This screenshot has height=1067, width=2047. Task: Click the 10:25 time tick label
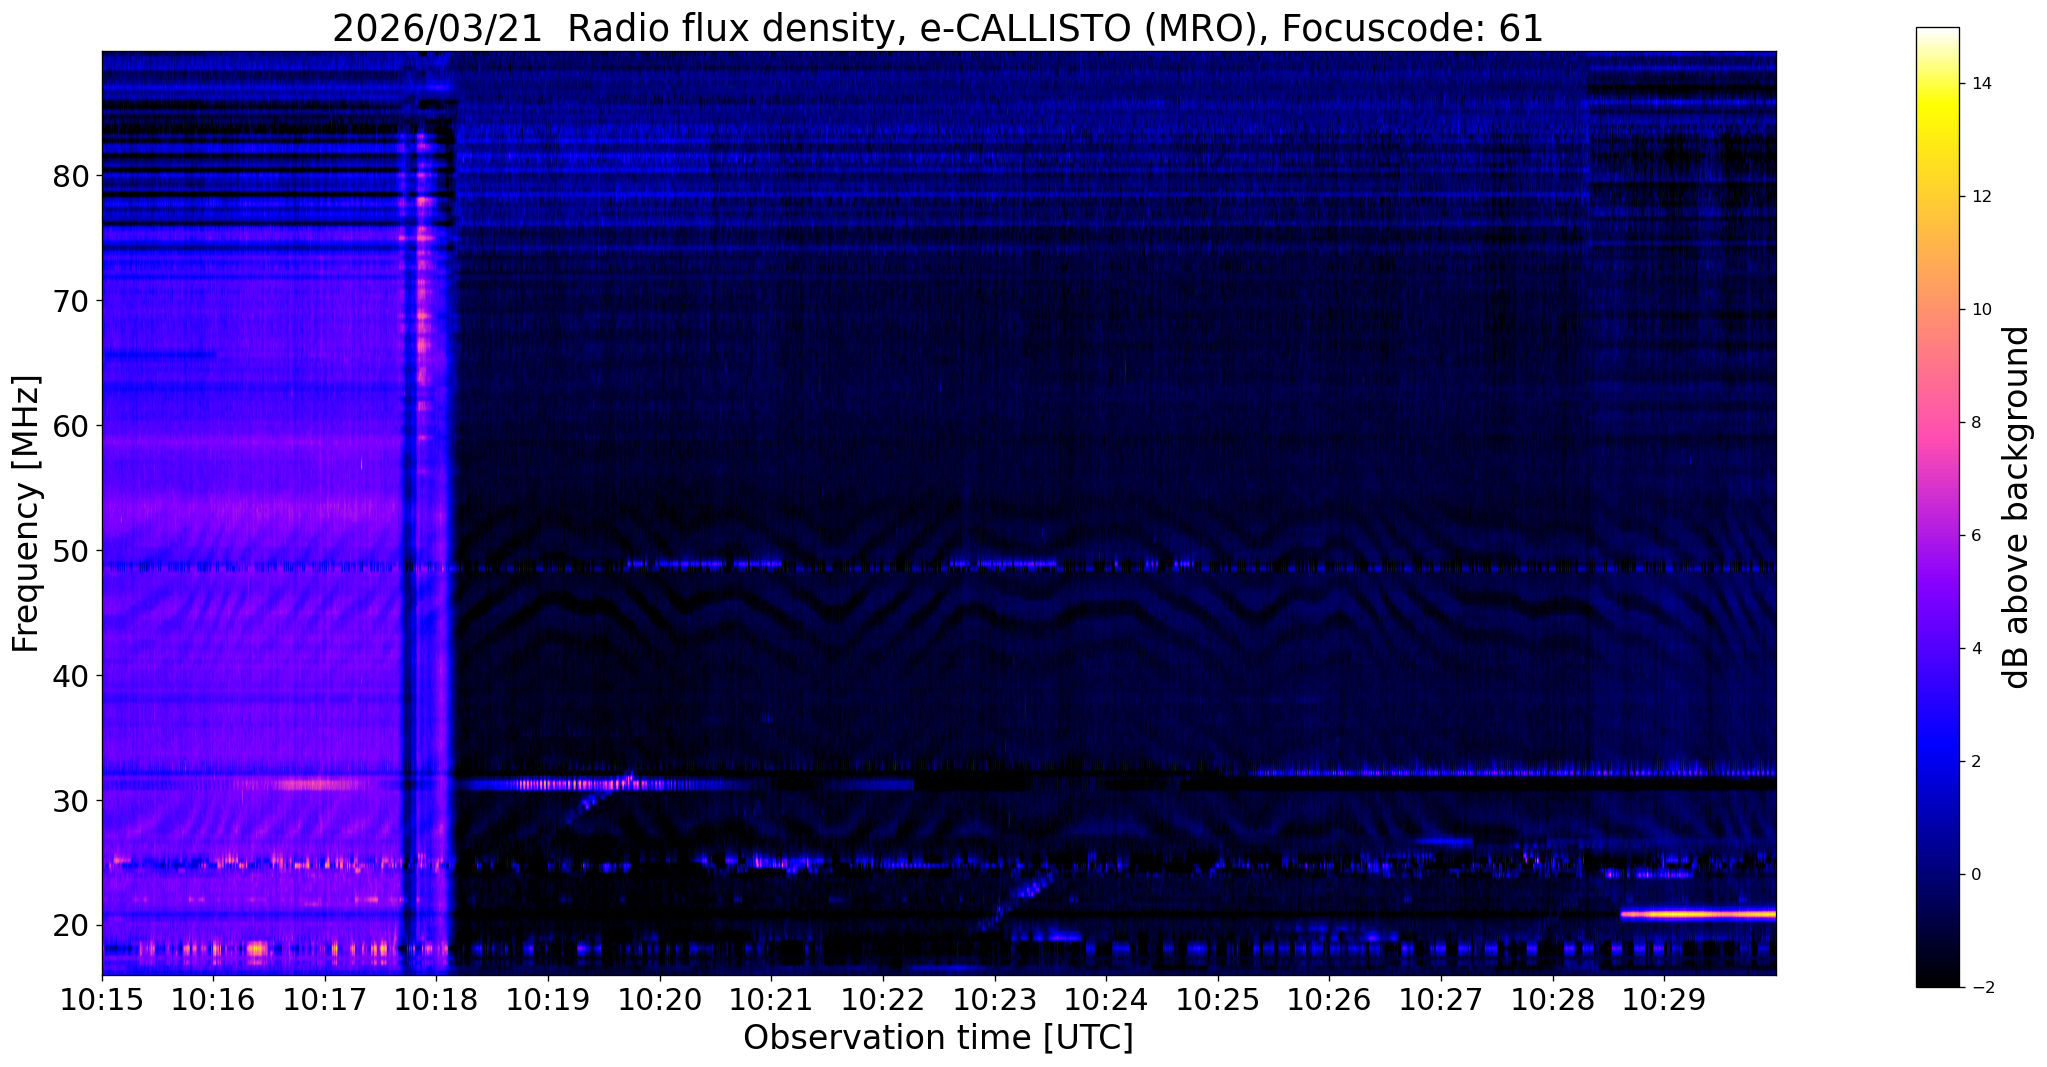[x=1218, y=1000]
